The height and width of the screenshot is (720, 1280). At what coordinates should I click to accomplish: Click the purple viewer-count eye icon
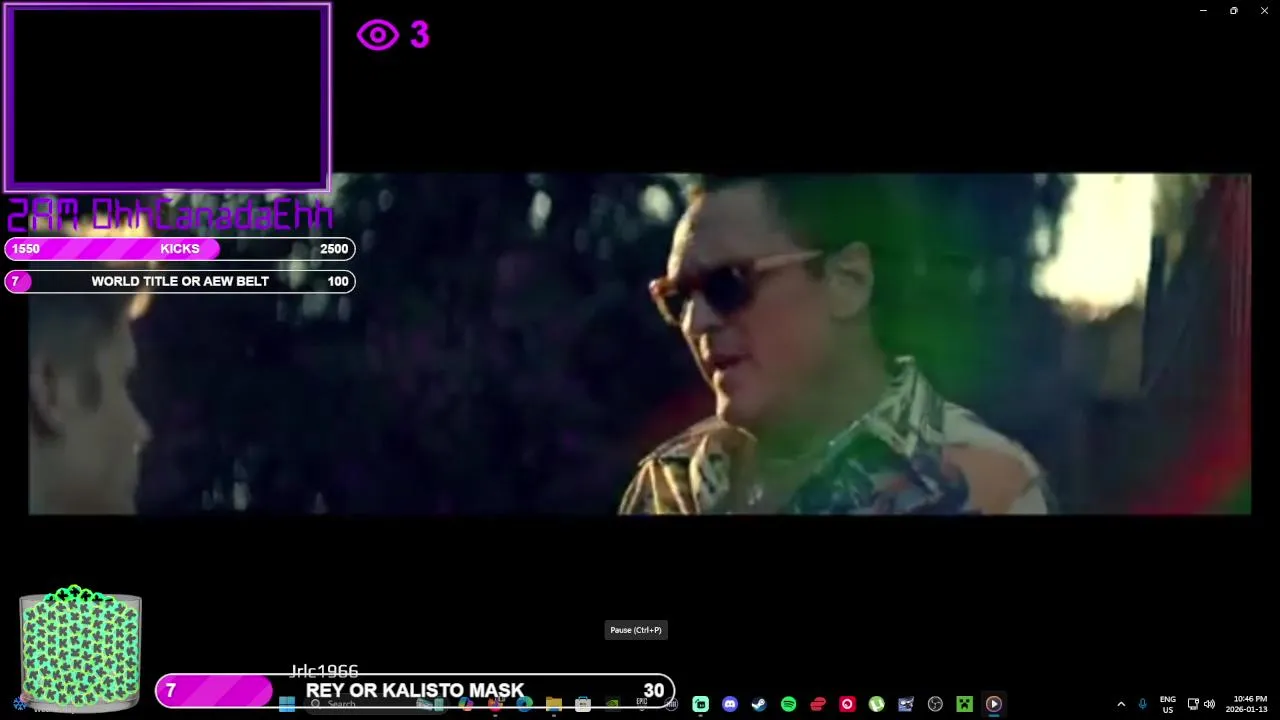378,36
